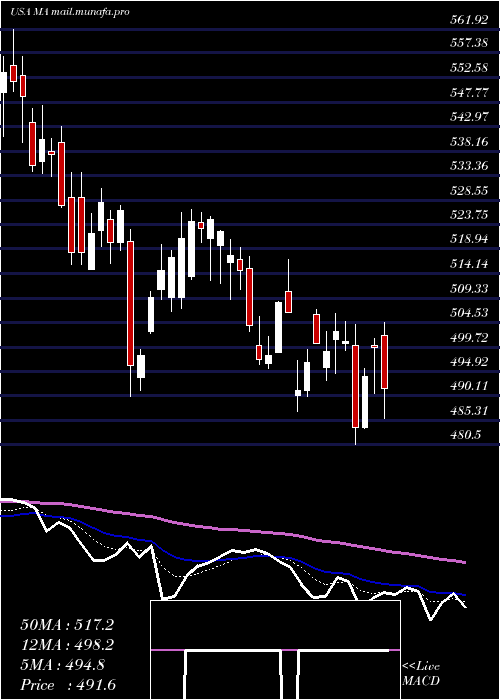500x700 pixels.
Task: Click the 499.72 price axis label
Action: pyautogui.click(x=468, y=338)
